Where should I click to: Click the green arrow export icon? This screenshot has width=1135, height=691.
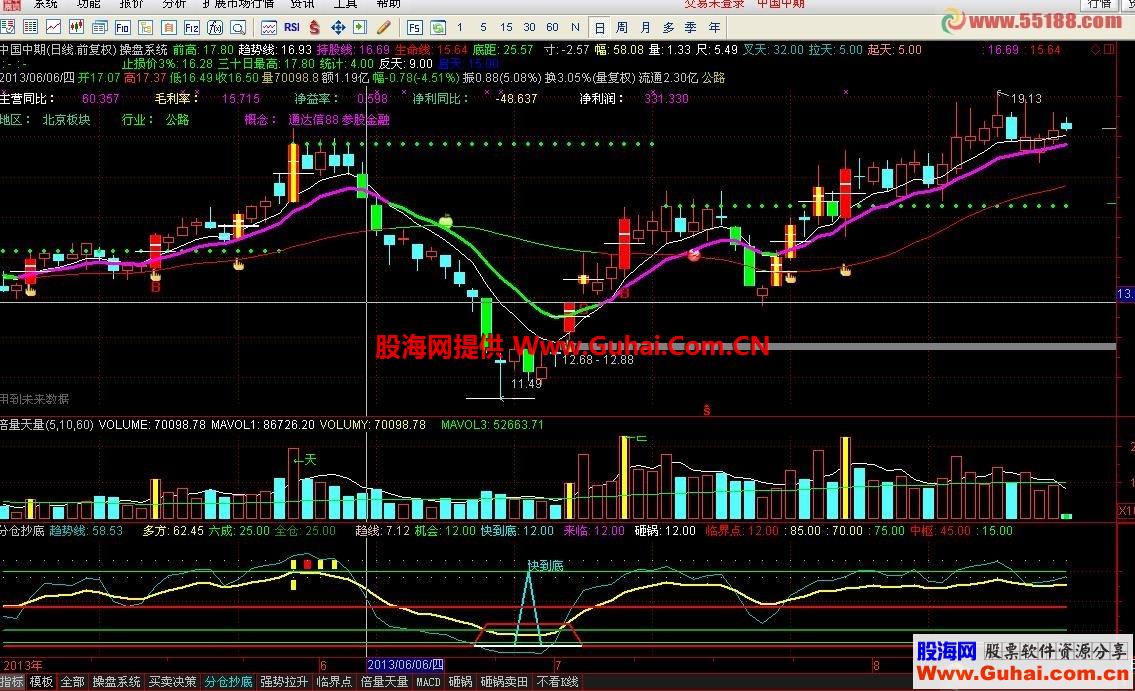point(360,27)
